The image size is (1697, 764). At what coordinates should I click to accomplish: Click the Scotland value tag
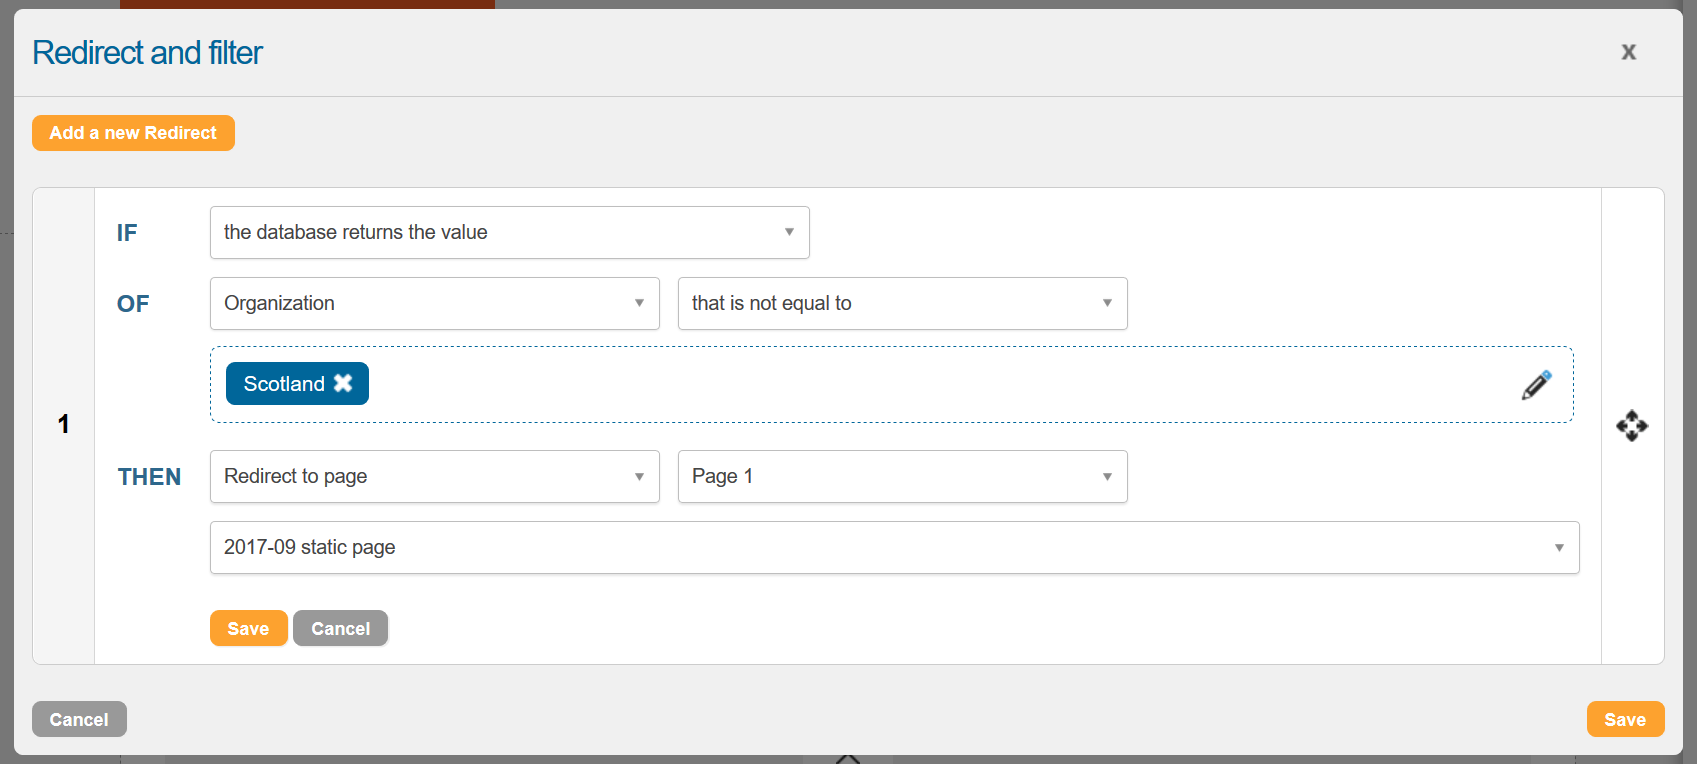pyautogui.click(x=283, y=384)
